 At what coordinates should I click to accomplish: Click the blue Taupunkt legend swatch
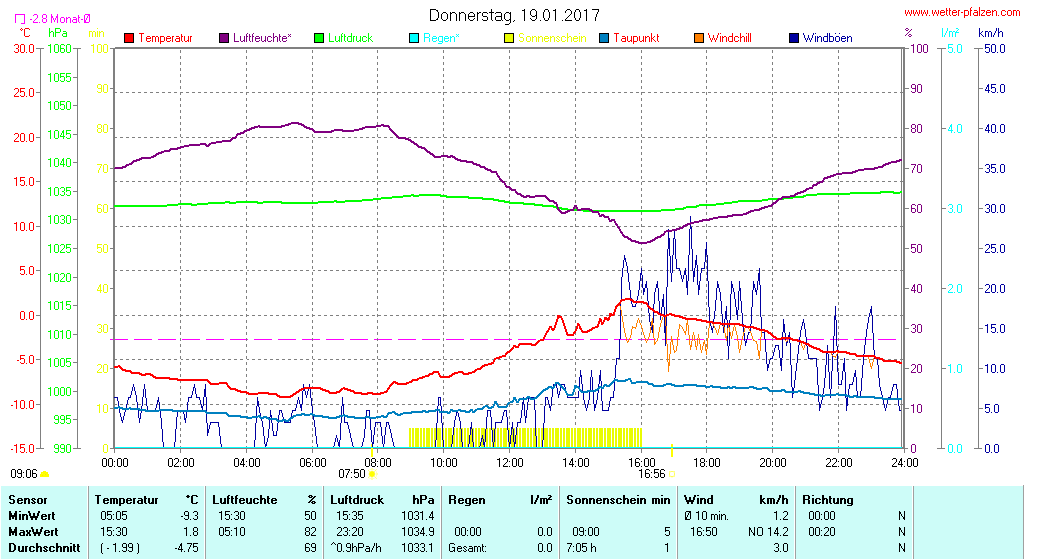tap(605, 38)
